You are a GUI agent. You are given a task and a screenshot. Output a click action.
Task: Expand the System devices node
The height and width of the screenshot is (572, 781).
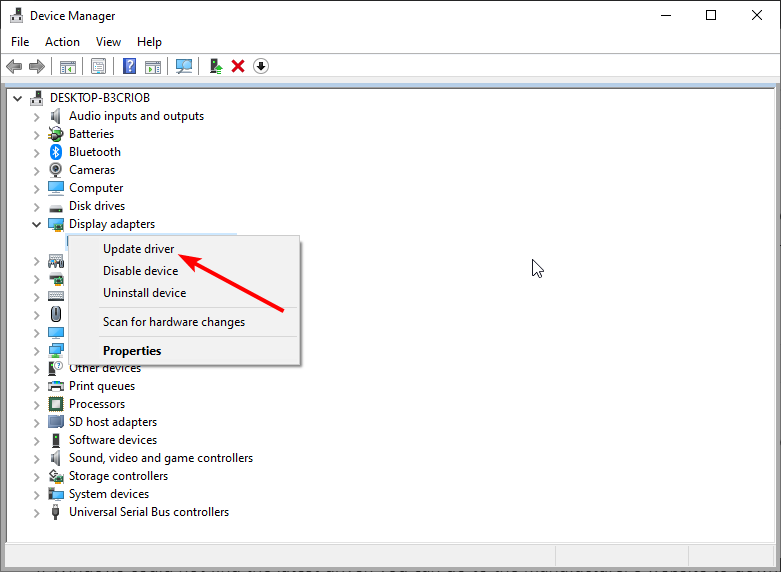pyautogui.click(x=36, y=495)
